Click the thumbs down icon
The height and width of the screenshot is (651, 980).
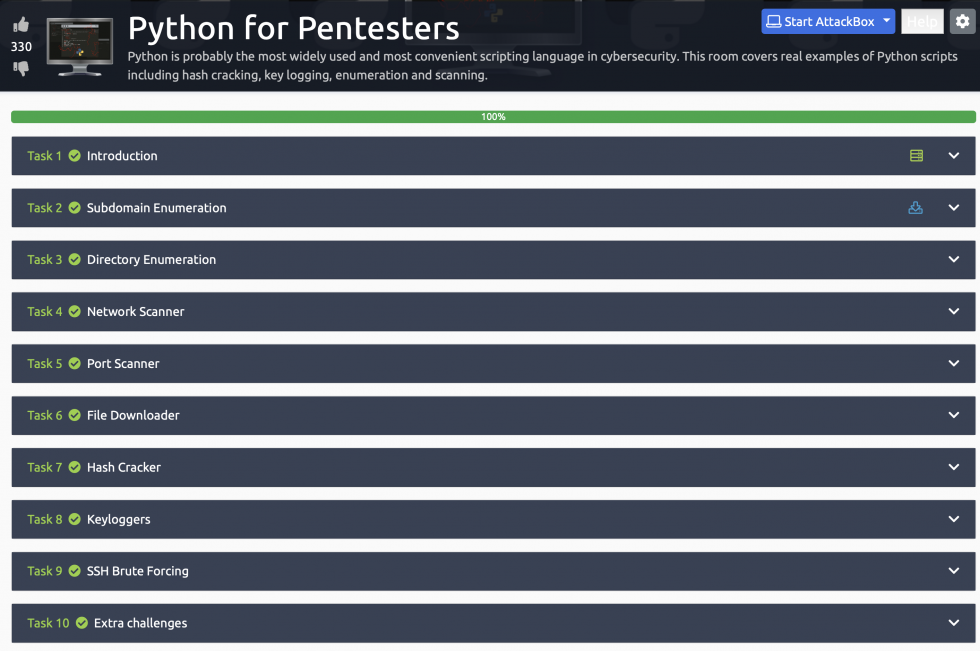pos(21,66)
